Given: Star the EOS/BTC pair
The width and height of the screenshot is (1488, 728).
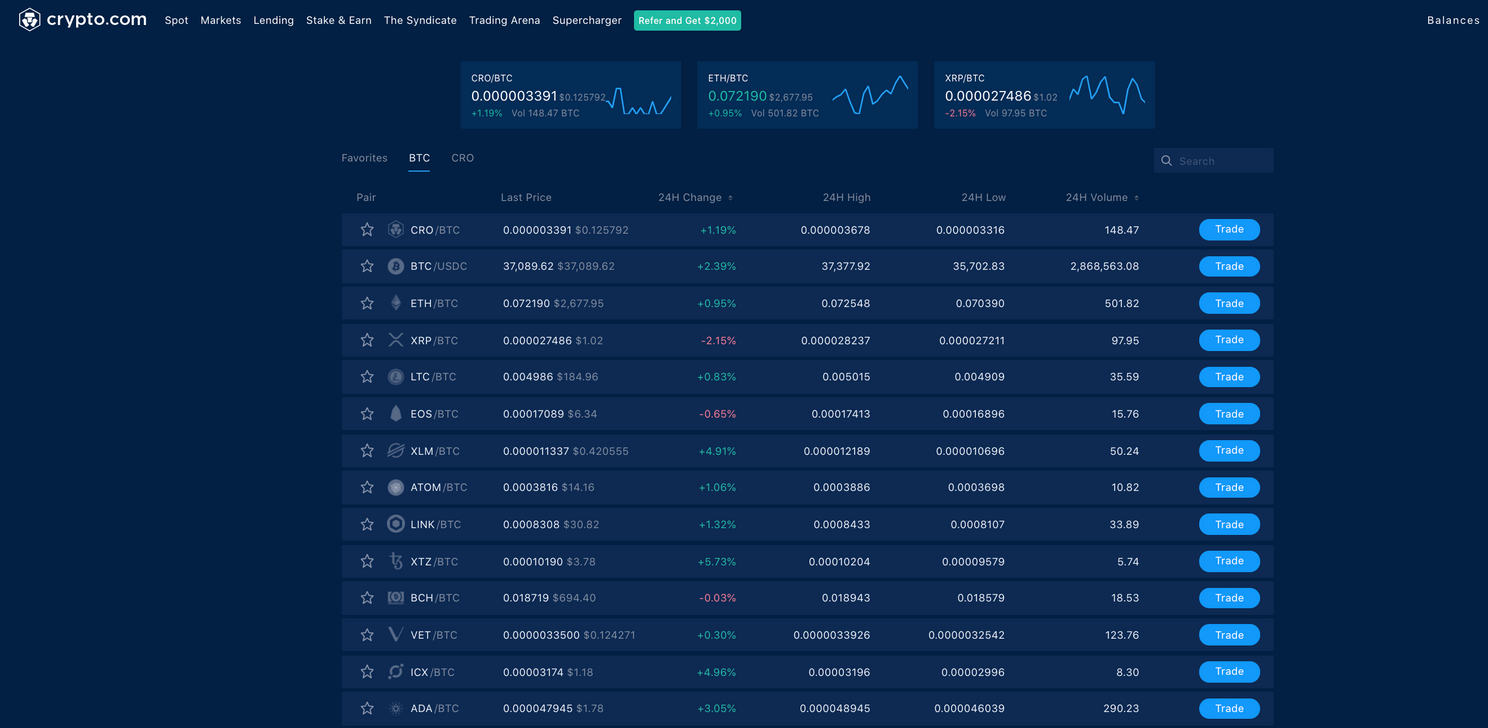Looking at the screenshot, I should tap(367, 414).
